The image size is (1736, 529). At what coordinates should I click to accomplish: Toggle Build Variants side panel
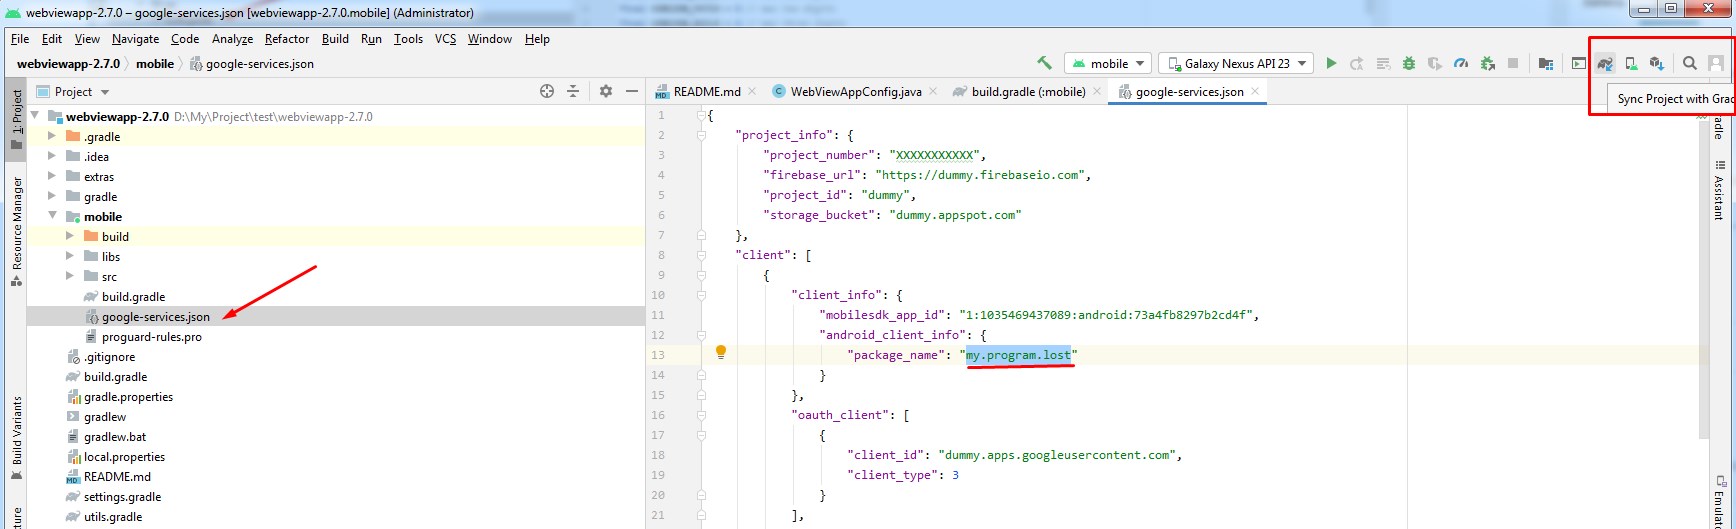(x=16, y=438)
